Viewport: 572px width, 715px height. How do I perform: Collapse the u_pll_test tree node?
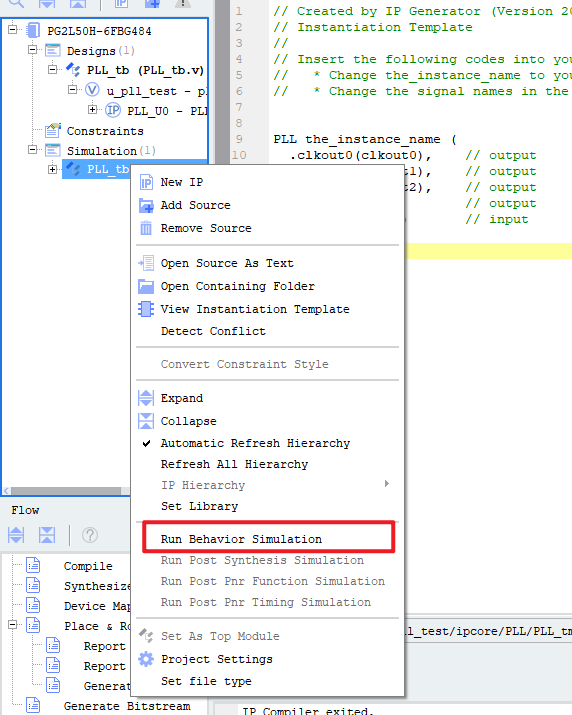pyautogui.click(x=73, y=89)
